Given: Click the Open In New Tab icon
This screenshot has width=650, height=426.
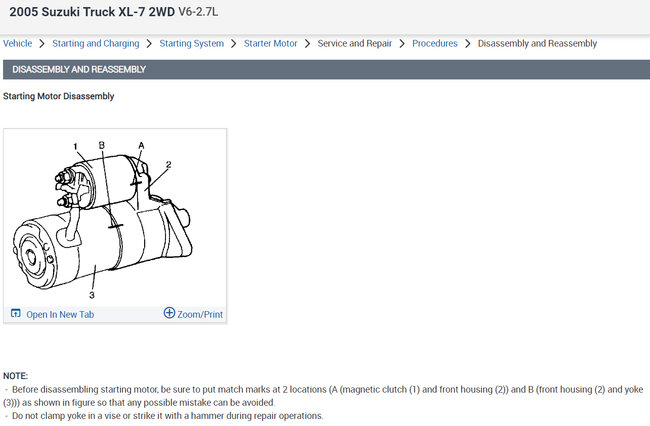Looking at the screenshot, I should [x=15, y=313].
